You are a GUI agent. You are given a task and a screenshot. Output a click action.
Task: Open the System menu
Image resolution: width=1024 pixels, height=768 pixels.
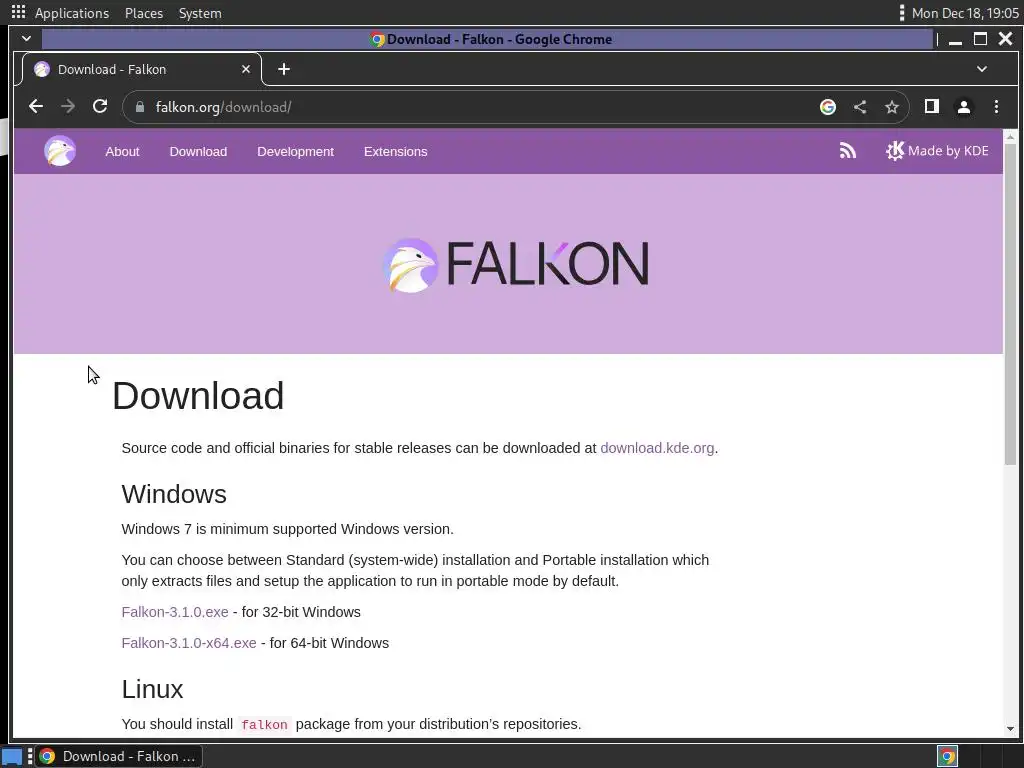[x=200, y=13]
